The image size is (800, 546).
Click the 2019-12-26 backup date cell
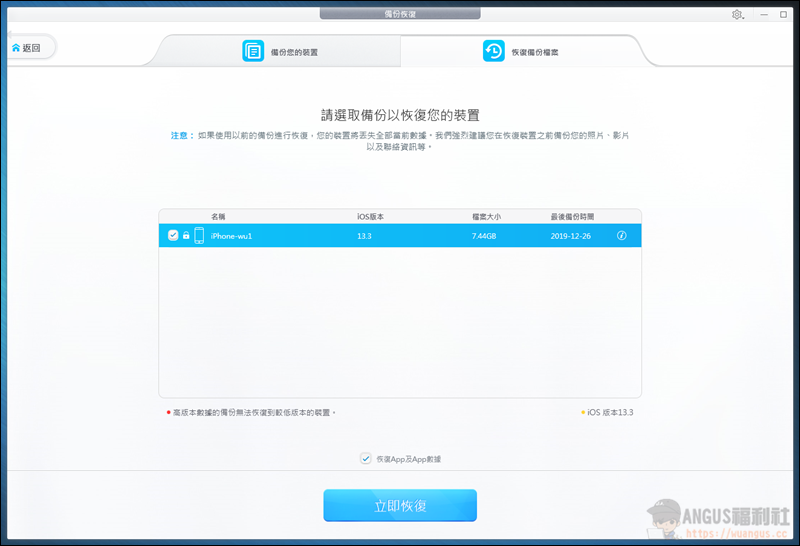572,235
